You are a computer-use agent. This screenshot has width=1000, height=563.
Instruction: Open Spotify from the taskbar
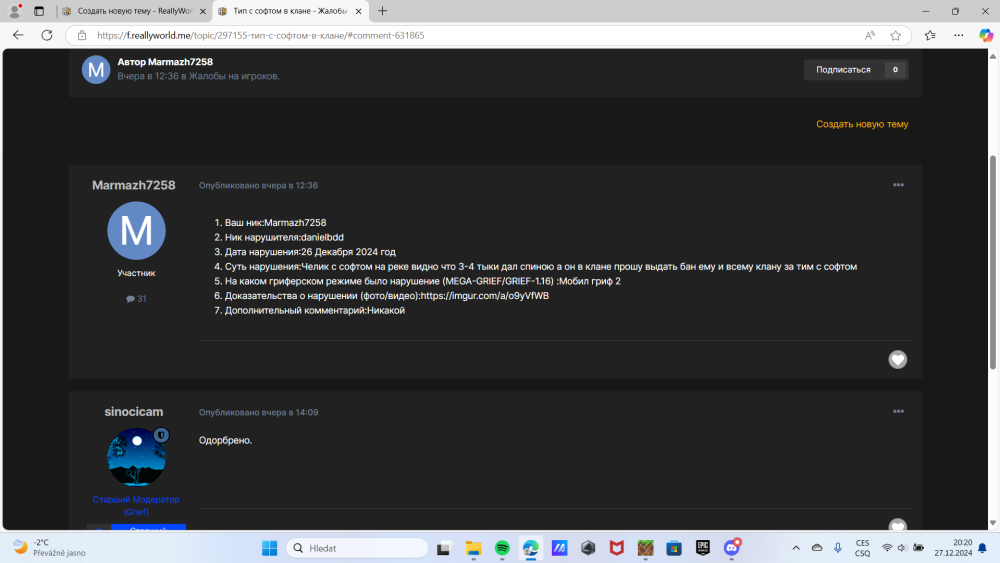(x=502, y=548)
